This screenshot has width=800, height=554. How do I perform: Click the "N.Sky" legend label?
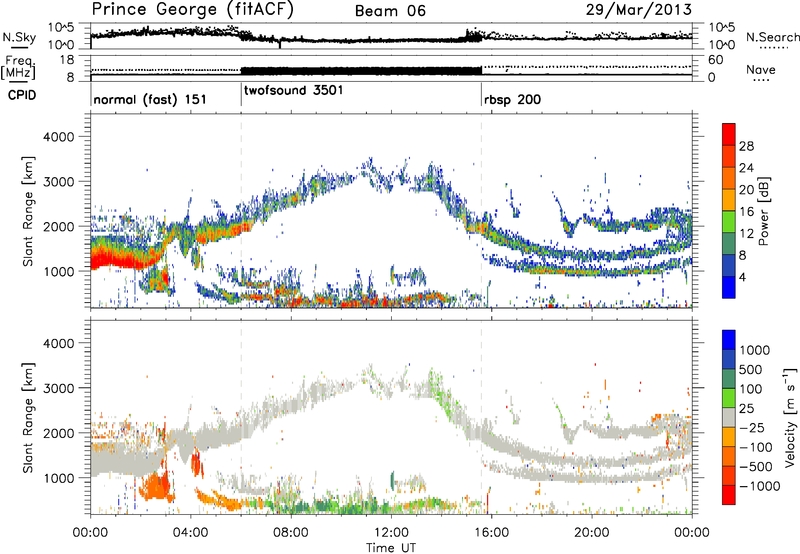[x=19, y=37]
